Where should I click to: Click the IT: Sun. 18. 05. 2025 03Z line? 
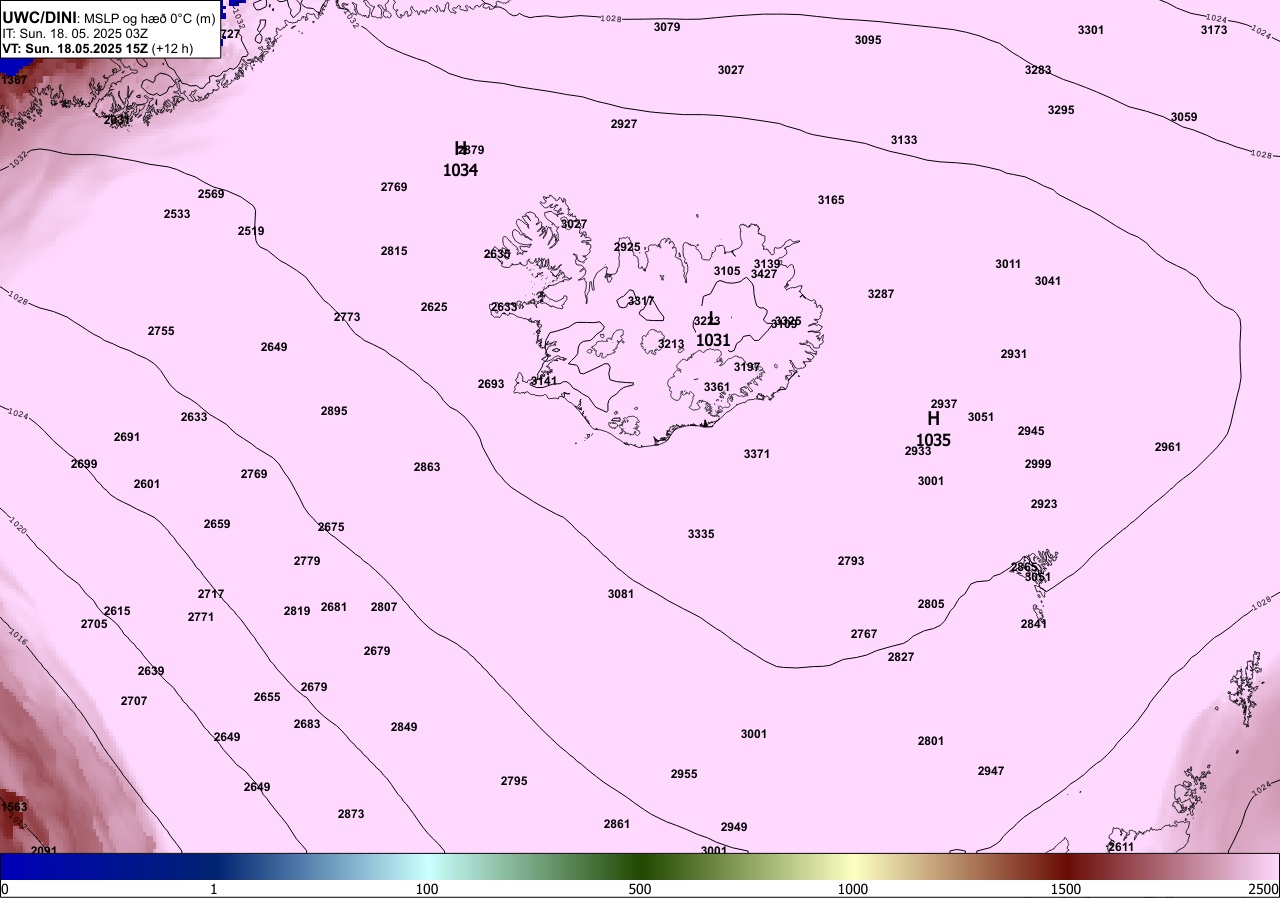(75, 33)
